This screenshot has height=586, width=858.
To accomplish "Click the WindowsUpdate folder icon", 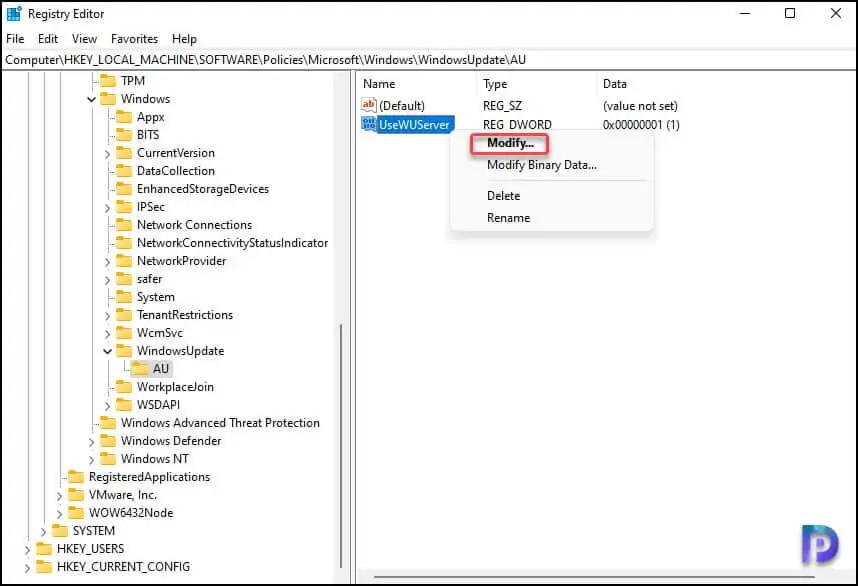I will pyautogui.click(x=124, y=351).
